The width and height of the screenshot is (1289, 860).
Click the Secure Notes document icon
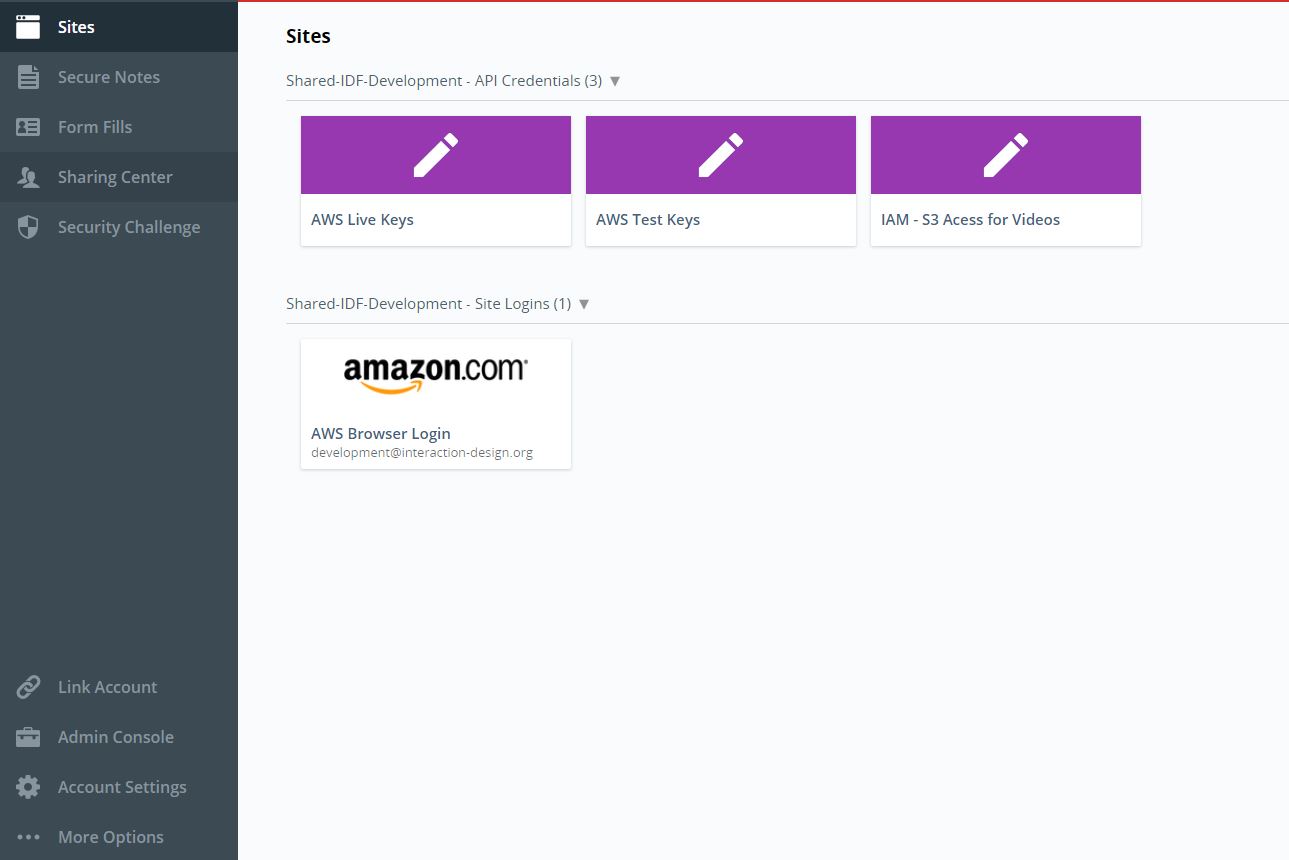click(x=28, y=77)
